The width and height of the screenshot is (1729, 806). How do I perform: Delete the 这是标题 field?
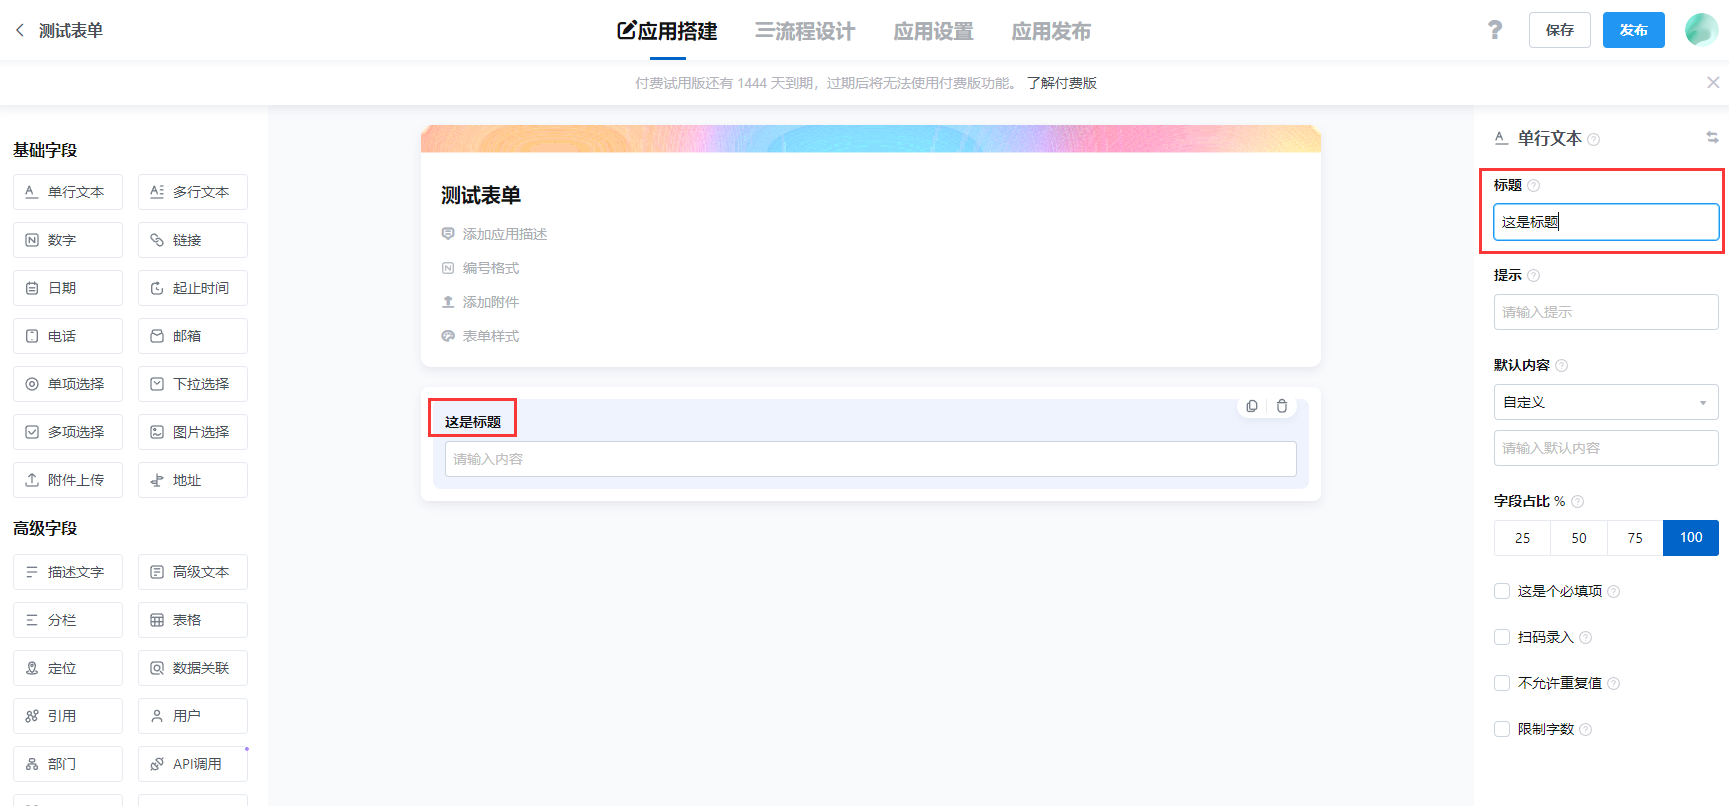[1282, 406]
